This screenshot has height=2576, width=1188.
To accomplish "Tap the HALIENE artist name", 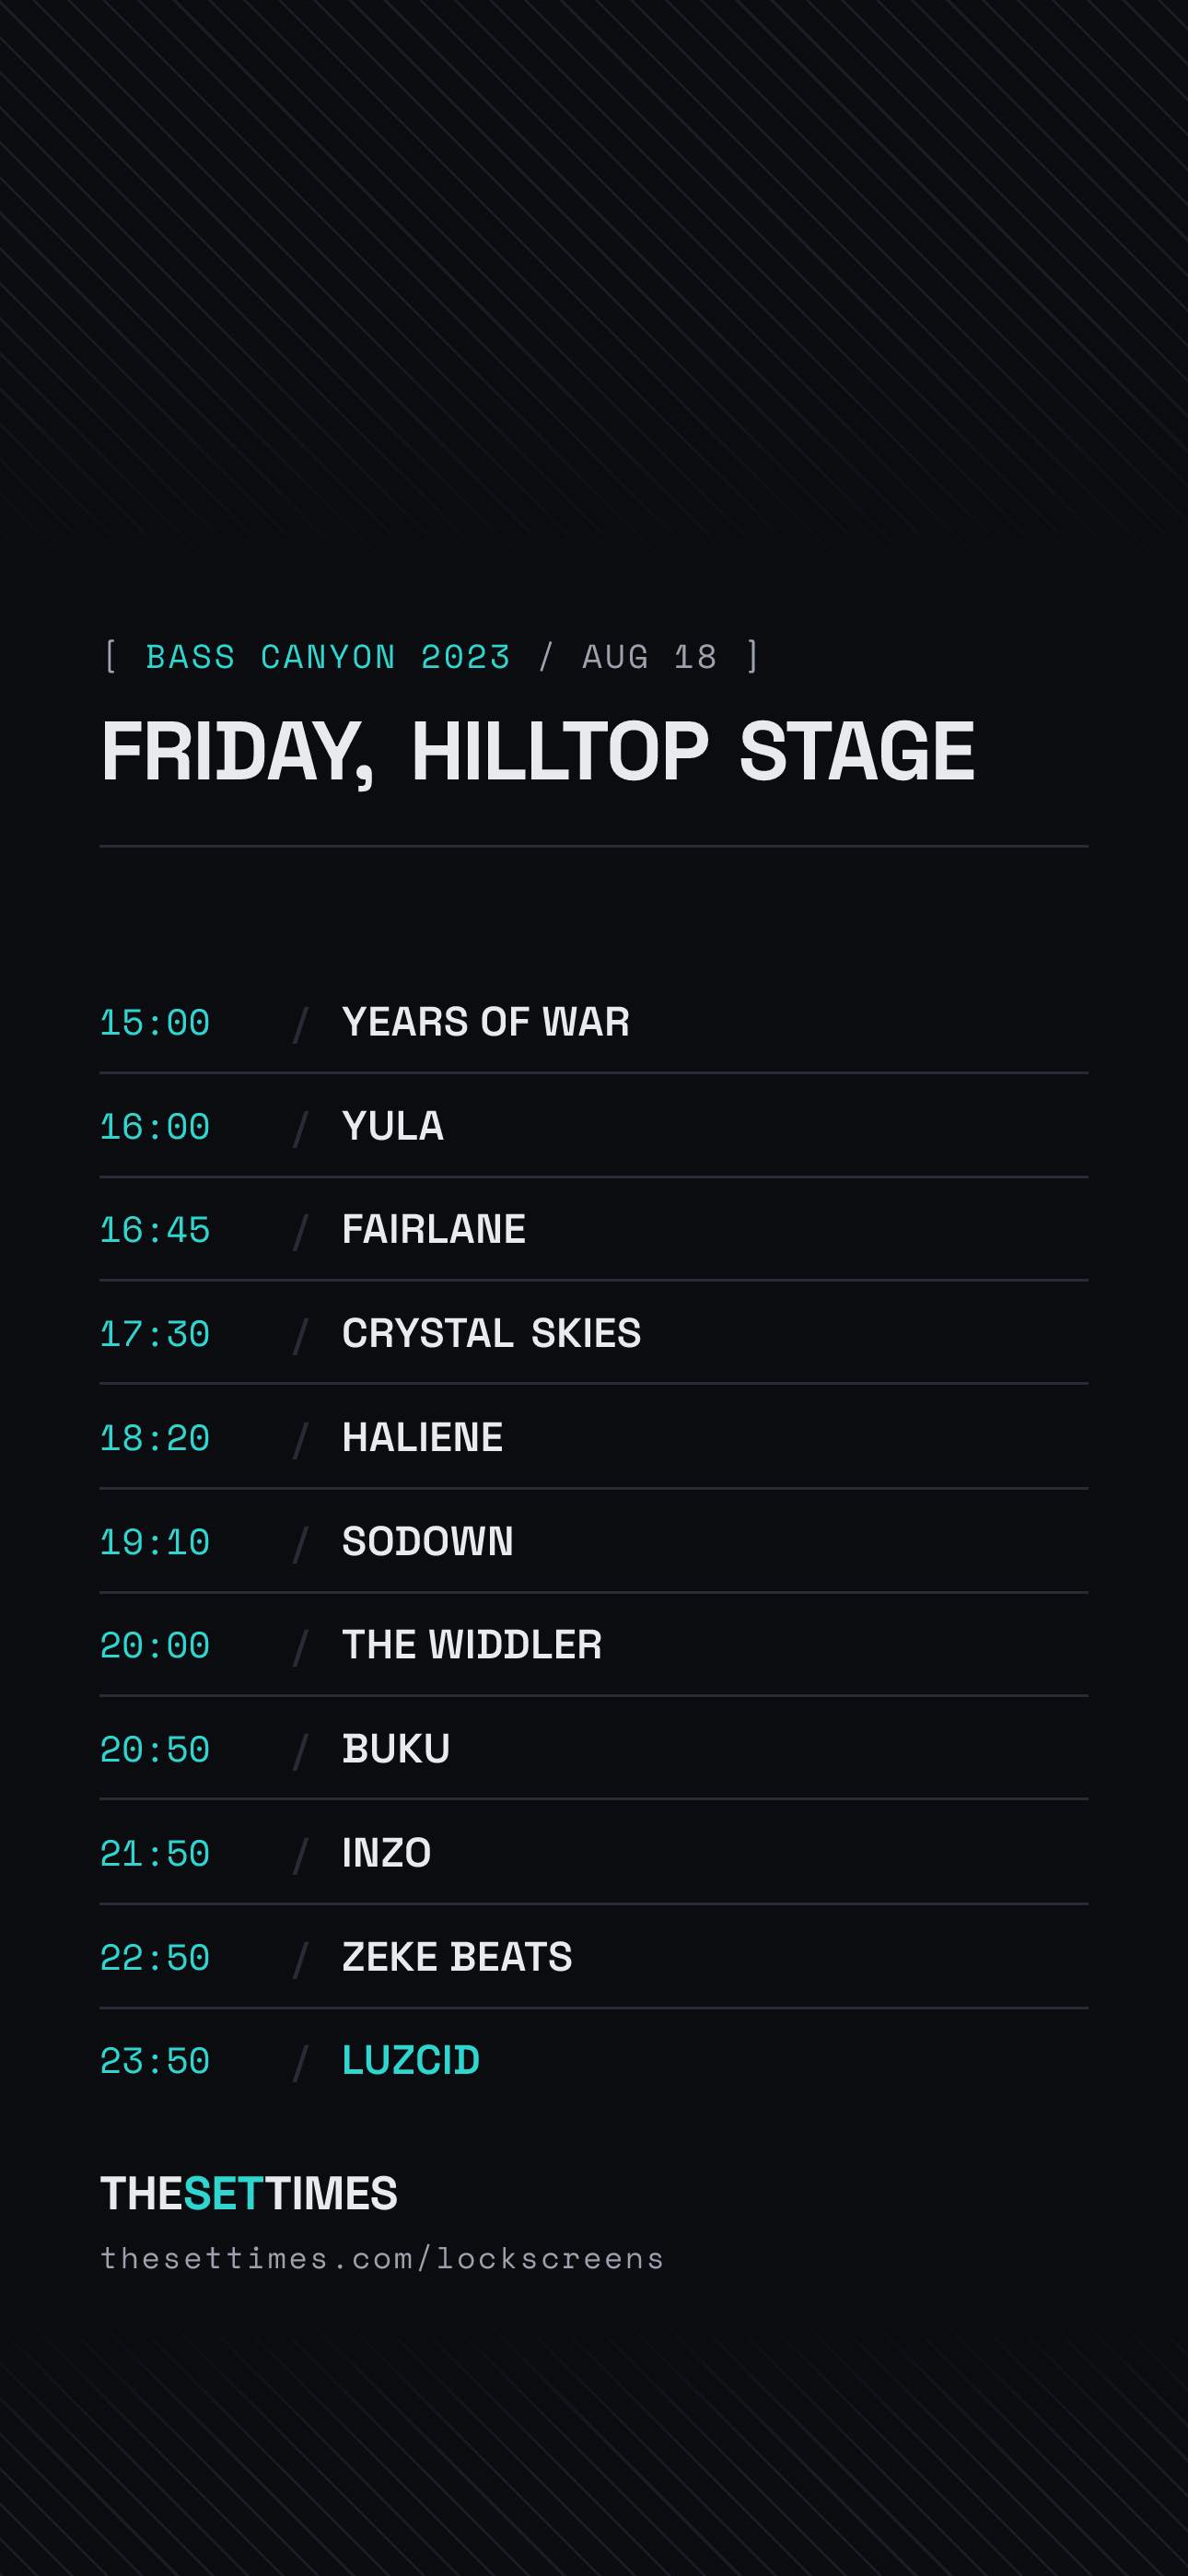I will [422, 1437].
